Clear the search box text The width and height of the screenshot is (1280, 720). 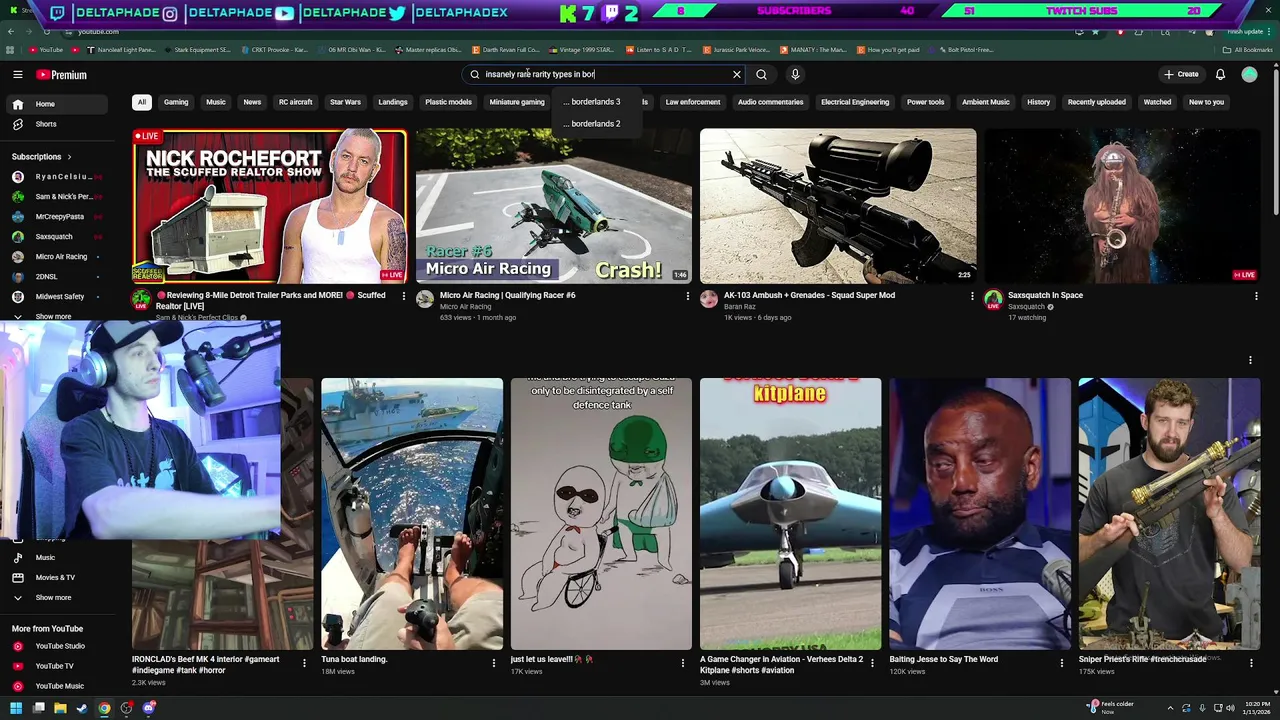tap(737, 74)
